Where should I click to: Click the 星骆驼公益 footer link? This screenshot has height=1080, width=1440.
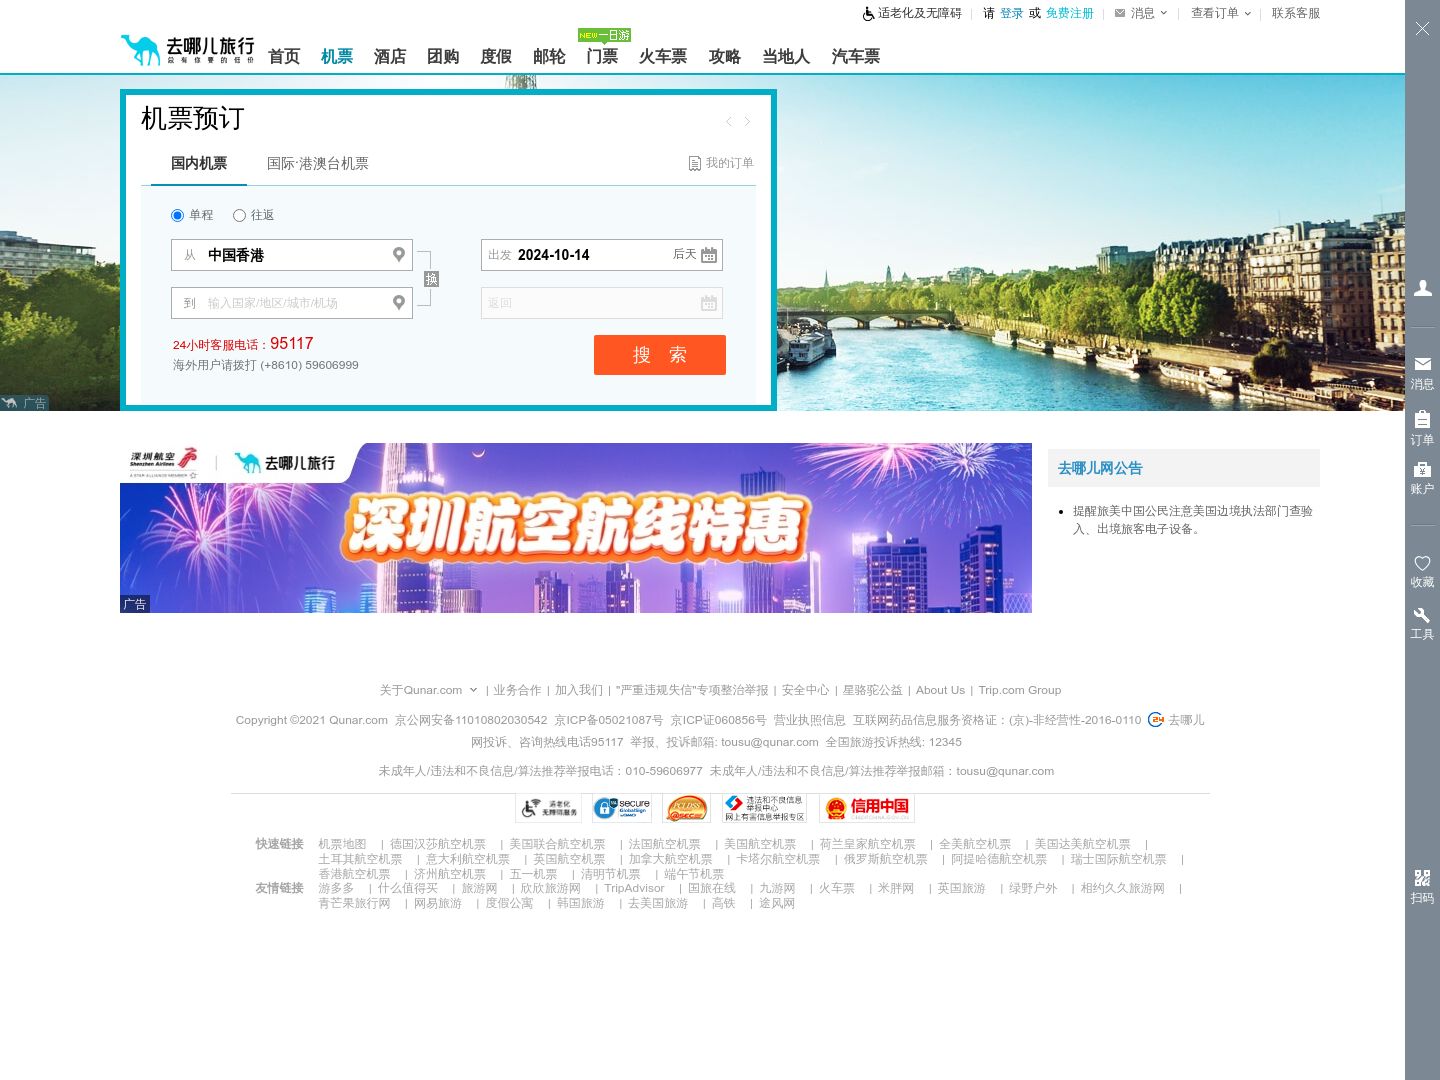tap(873, 690)
